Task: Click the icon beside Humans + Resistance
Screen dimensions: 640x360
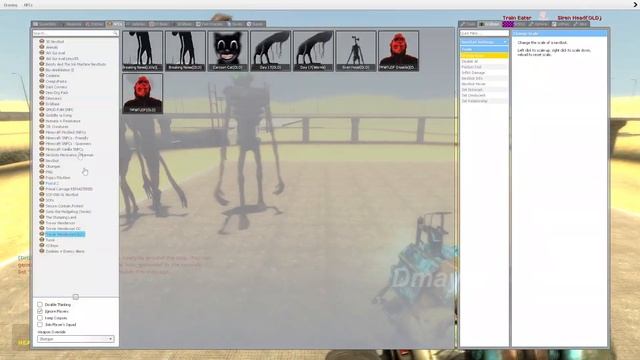Action: coord(42,121)
